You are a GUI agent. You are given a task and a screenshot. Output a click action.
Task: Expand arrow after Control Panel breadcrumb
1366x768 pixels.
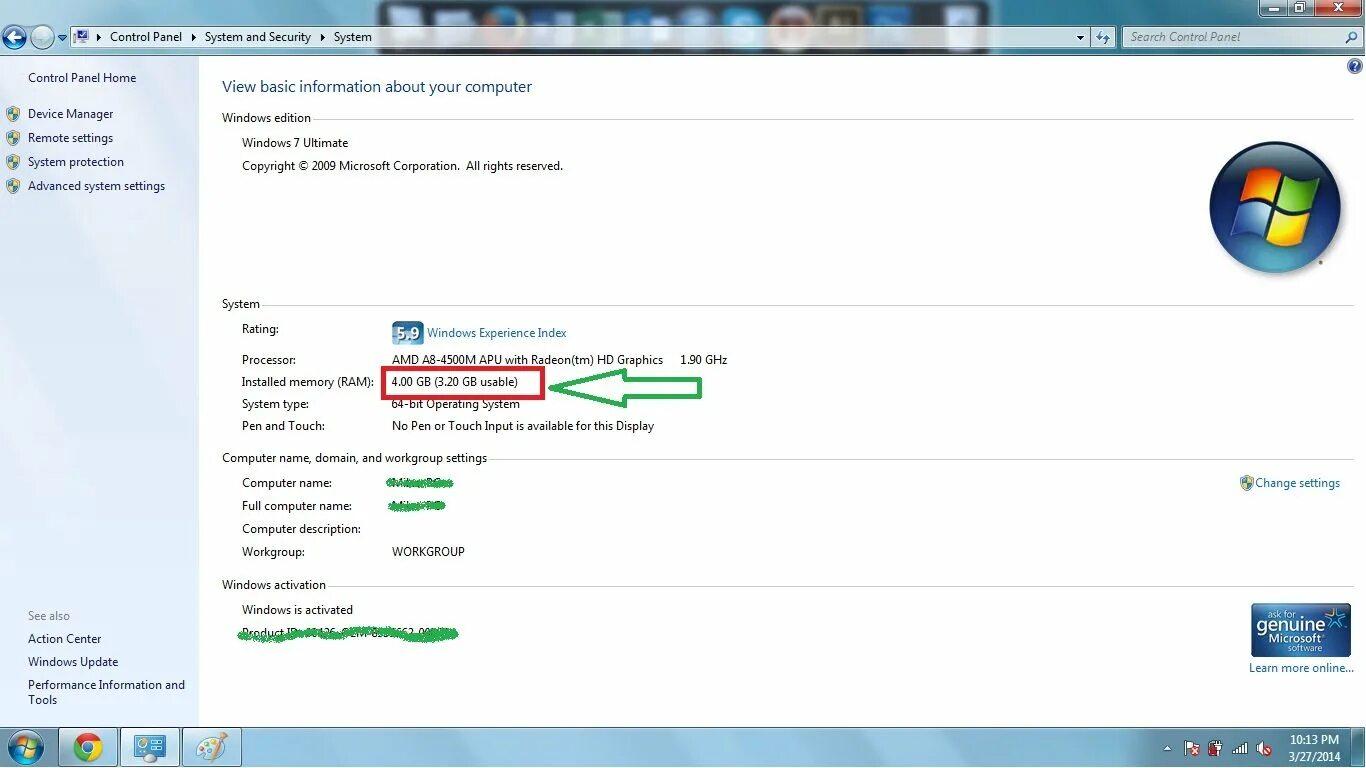194,37
